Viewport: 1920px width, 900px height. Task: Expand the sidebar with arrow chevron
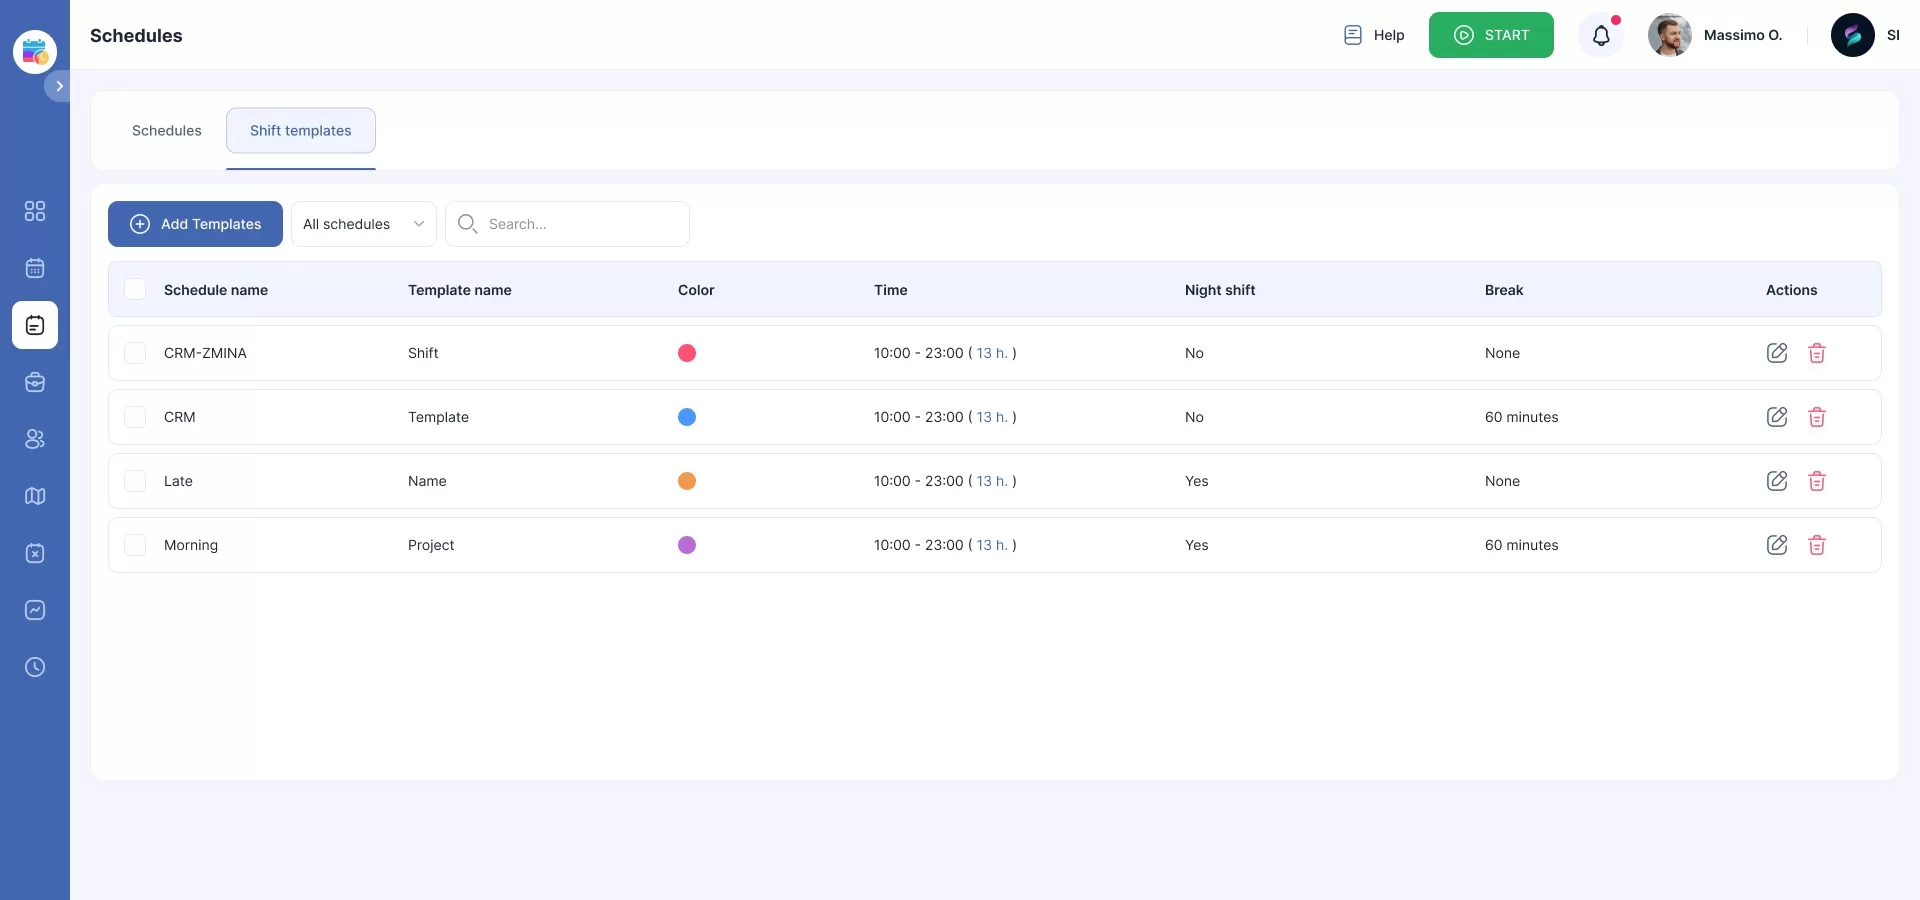[x=59, y=86]
